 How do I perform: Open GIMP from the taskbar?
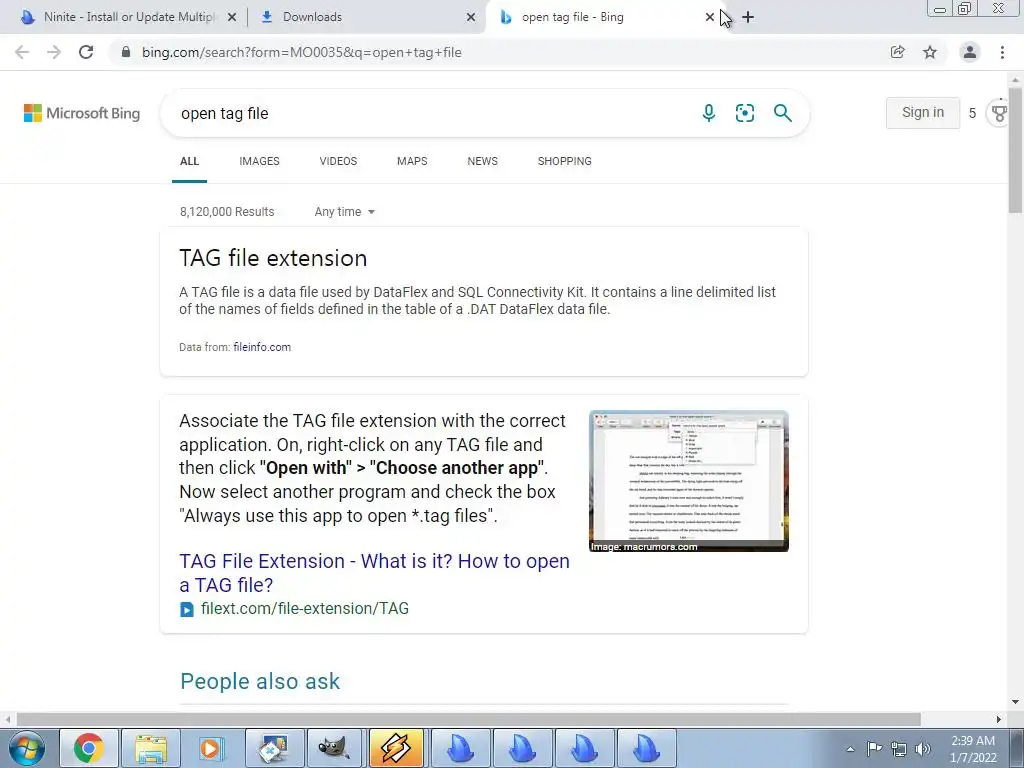pyautogui.click(x=335, y=748)
